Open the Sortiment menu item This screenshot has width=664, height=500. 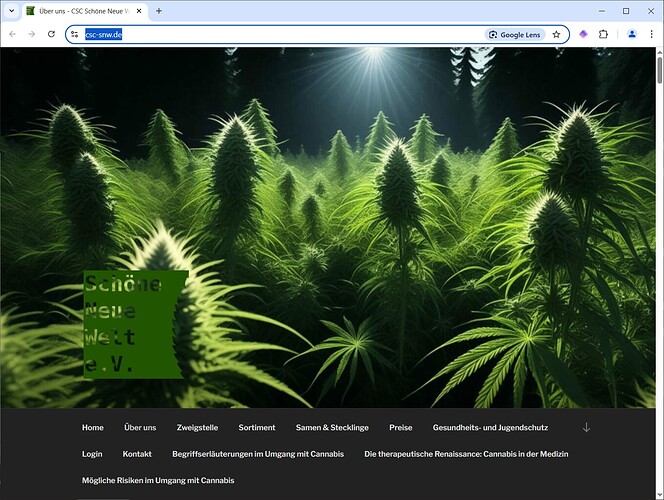click(x=257, y=428)
